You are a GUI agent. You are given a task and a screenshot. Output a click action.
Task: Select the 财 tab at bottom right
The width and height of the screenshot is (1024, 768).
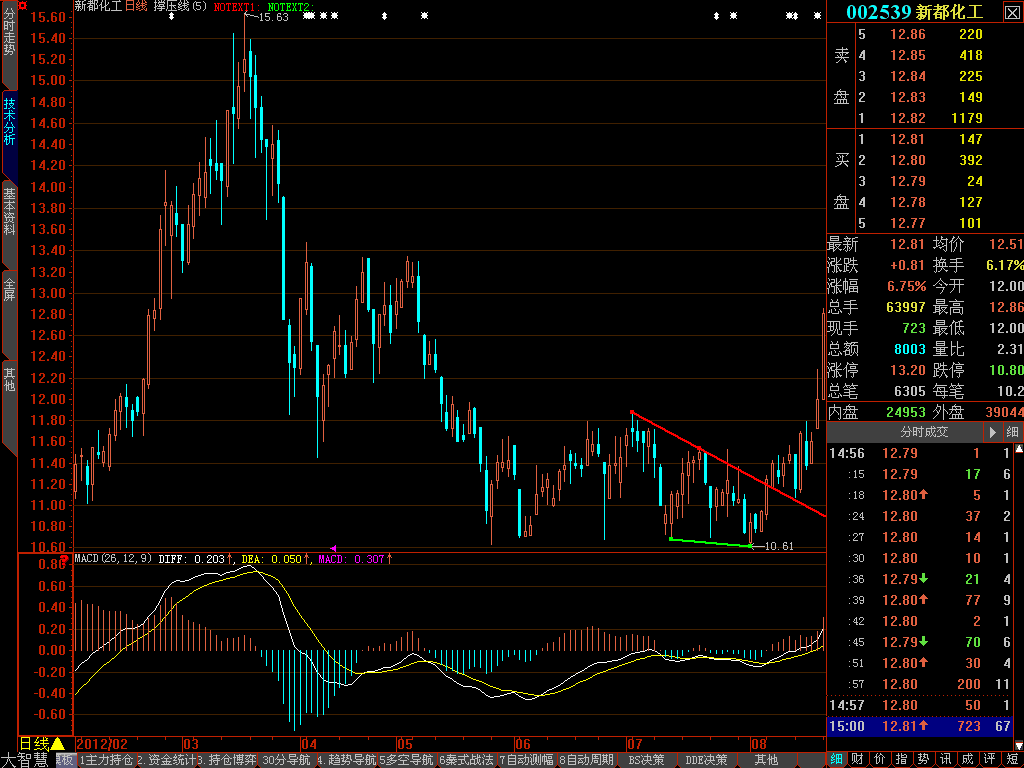[858, 760]
